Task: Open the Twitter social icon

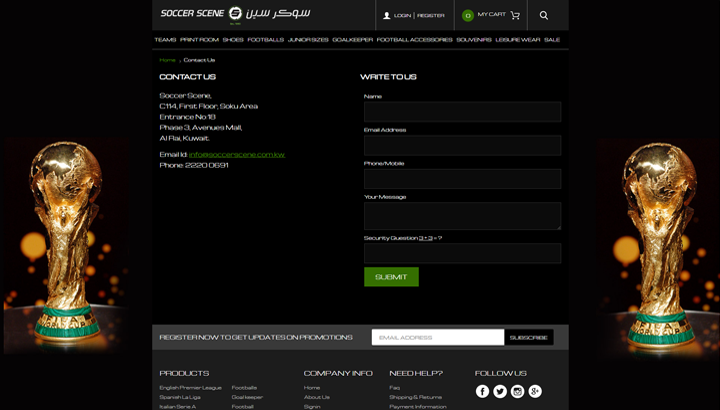Action: pyautogui.click(x=500, y=391)
